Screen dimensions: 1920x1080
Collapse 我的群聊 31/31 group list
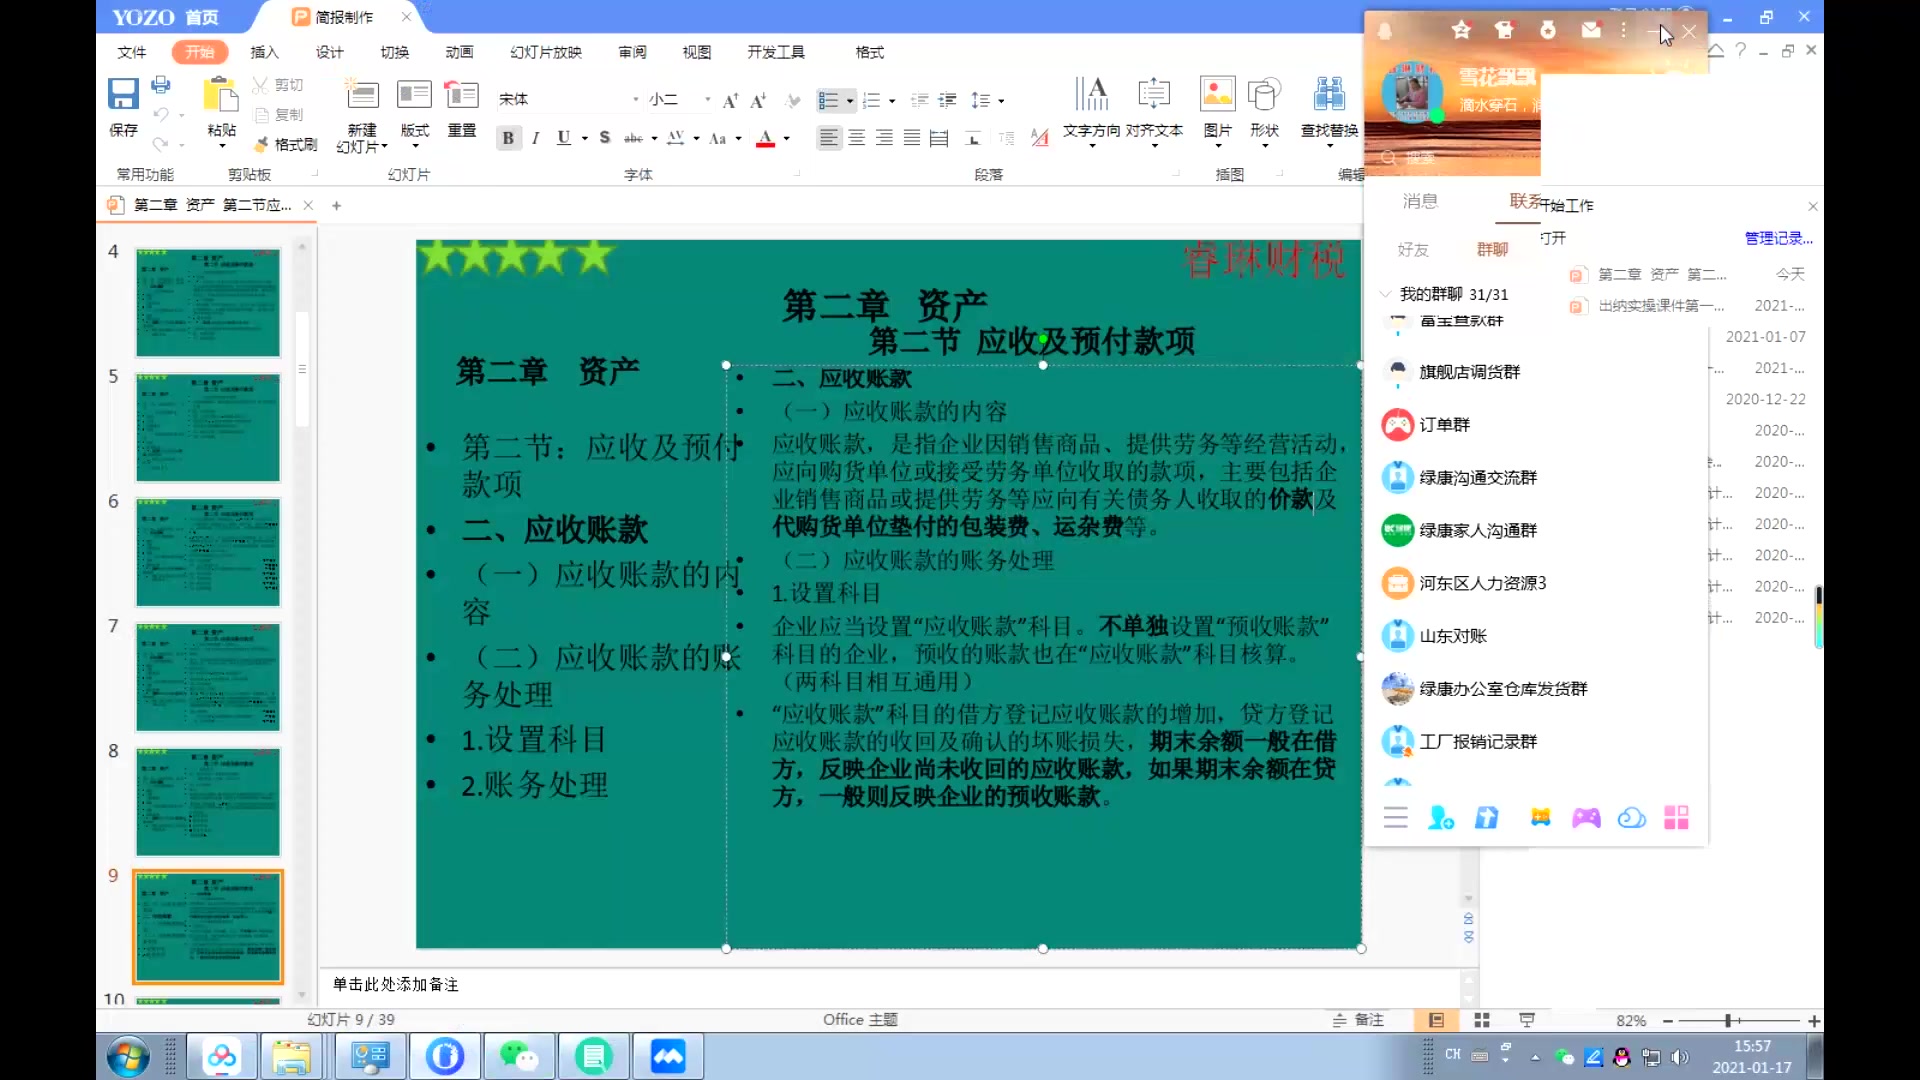1385,294
